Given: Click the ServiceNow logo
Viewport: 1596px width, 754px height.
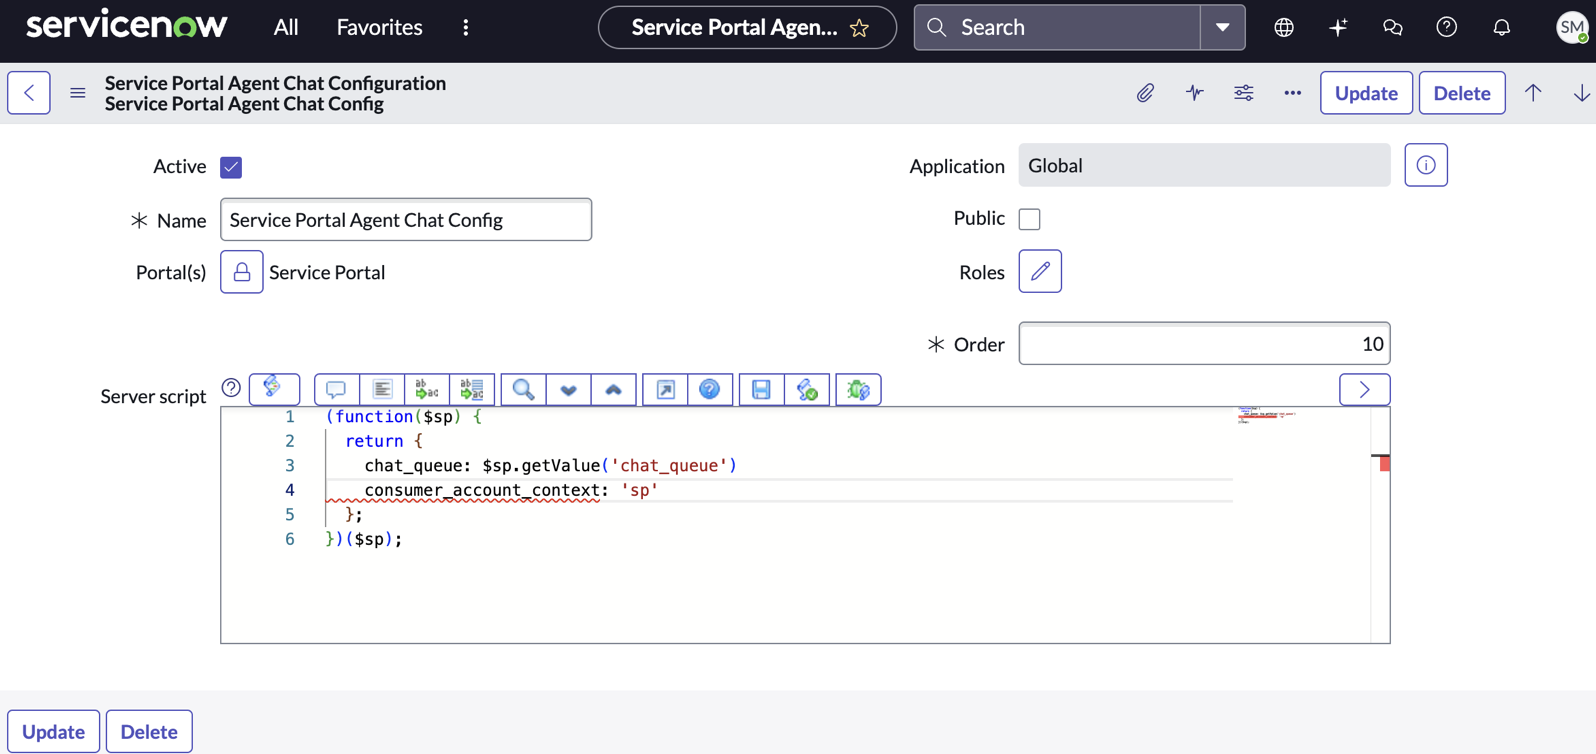Looking at the screenshot, I should (x=126, y=27).
